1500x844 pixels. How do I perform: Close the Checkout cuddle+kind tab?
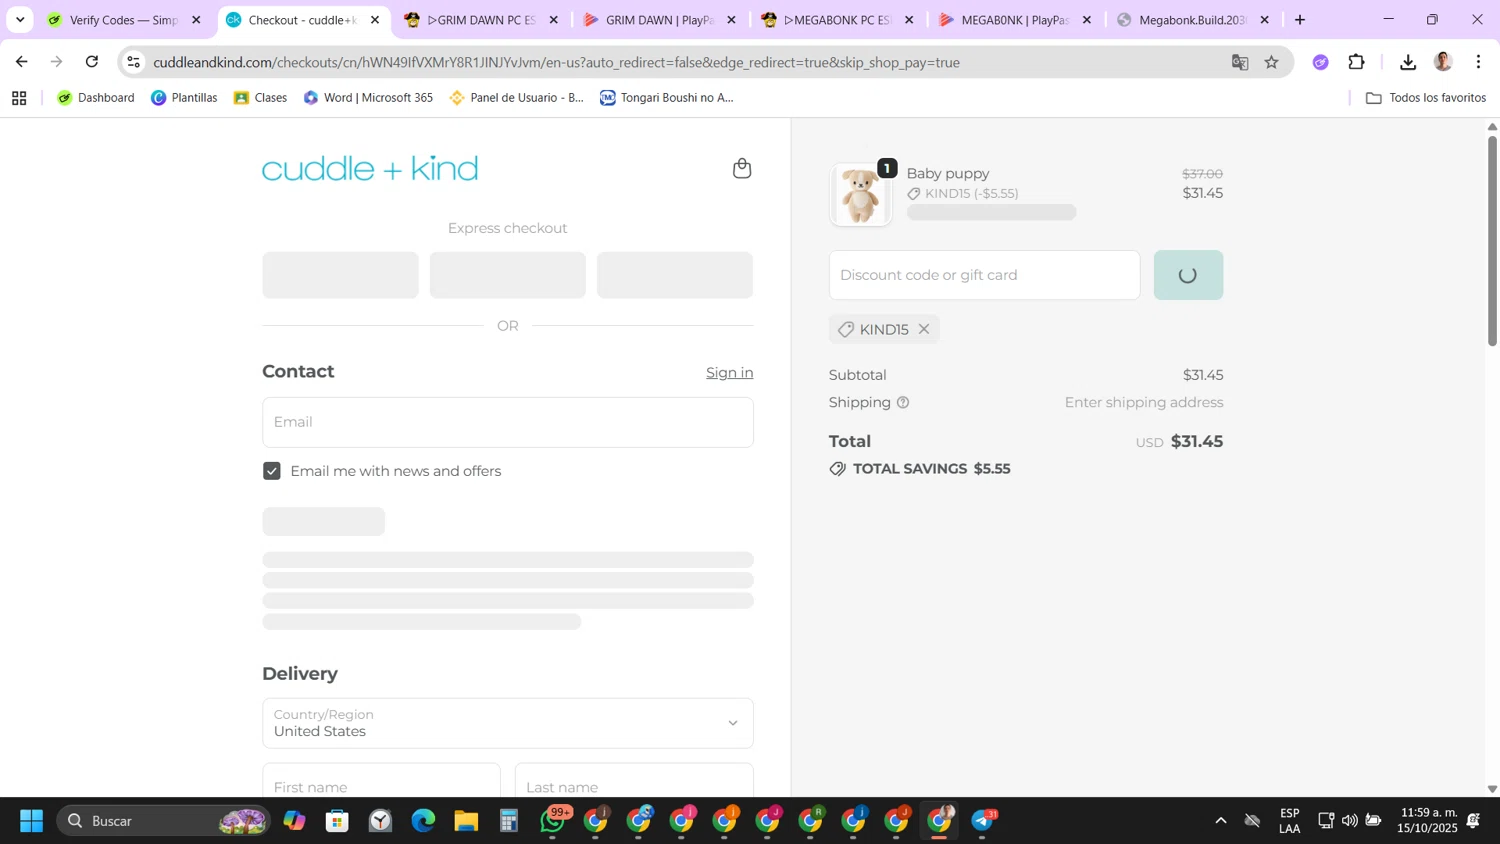tap(375, 20)
